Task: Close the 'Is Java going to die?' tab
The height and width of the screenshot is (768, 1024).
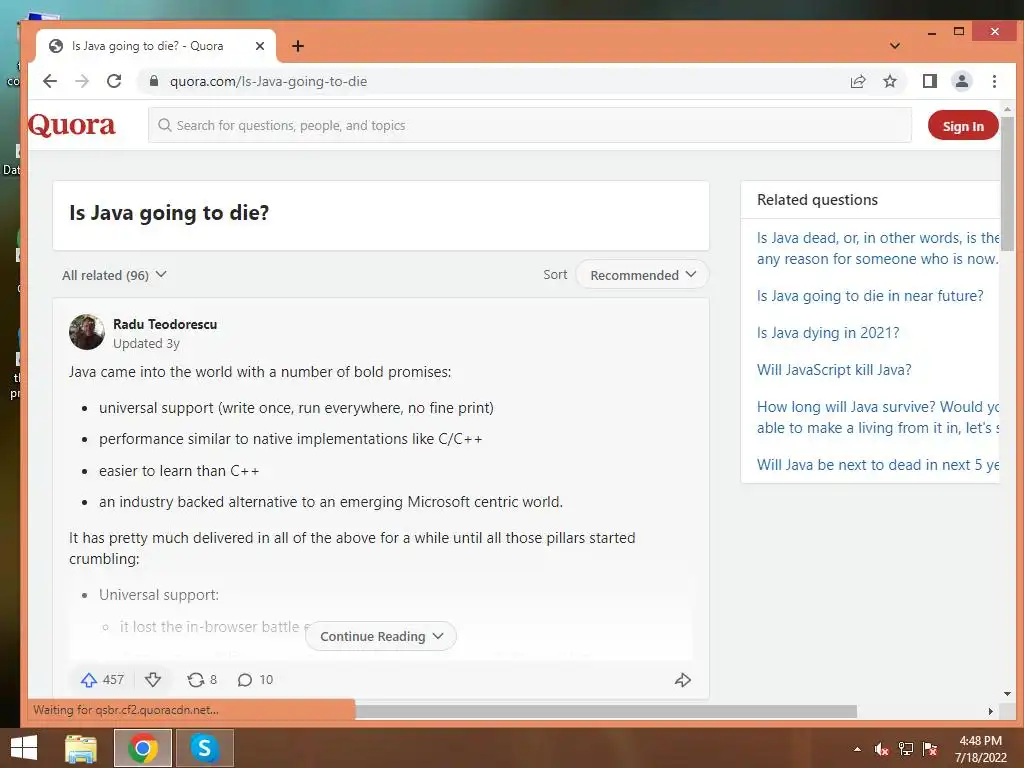Action: click(260, 46)
